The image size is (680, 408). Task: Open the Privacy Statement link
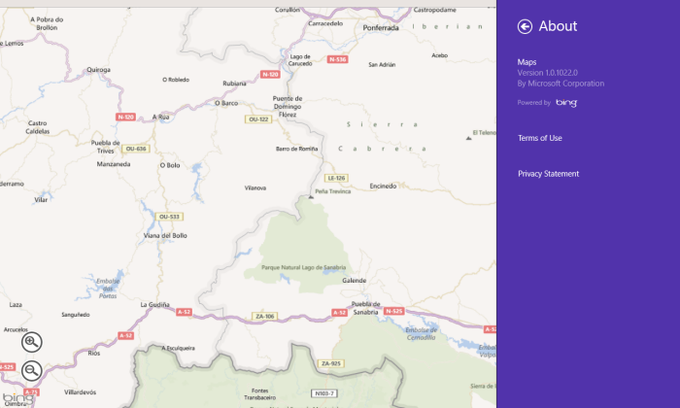click(x=548, y=174)
